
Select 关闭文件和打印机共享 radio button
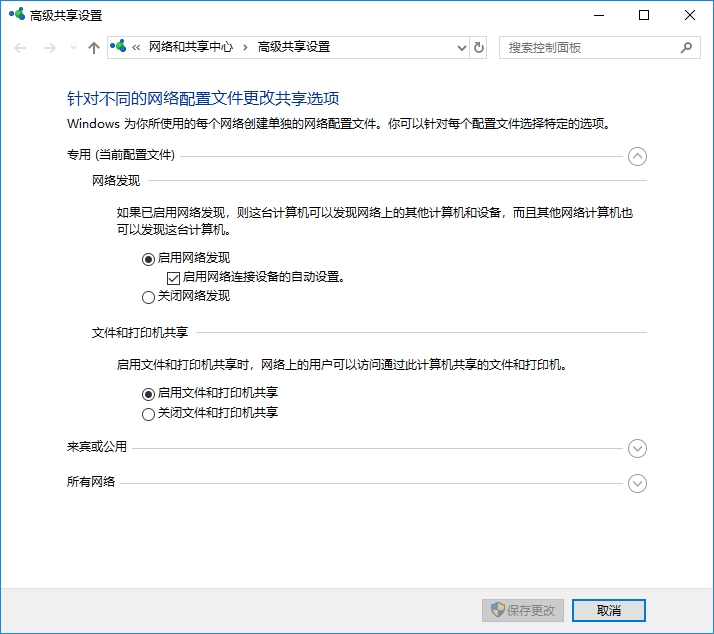point(148,414)
